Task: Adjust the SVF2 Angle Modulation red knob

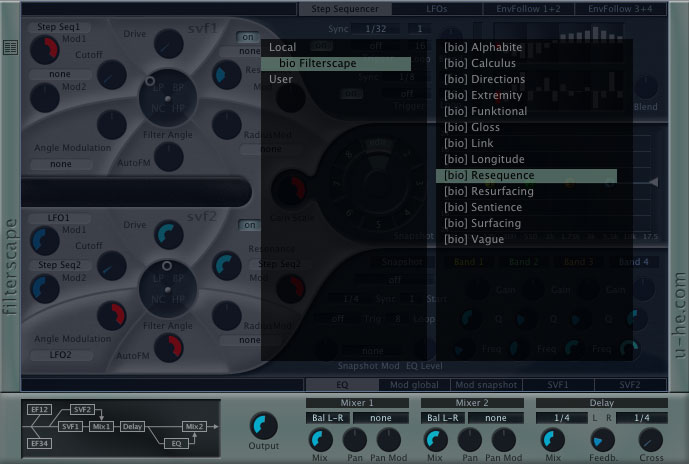Action: (112, 315)
